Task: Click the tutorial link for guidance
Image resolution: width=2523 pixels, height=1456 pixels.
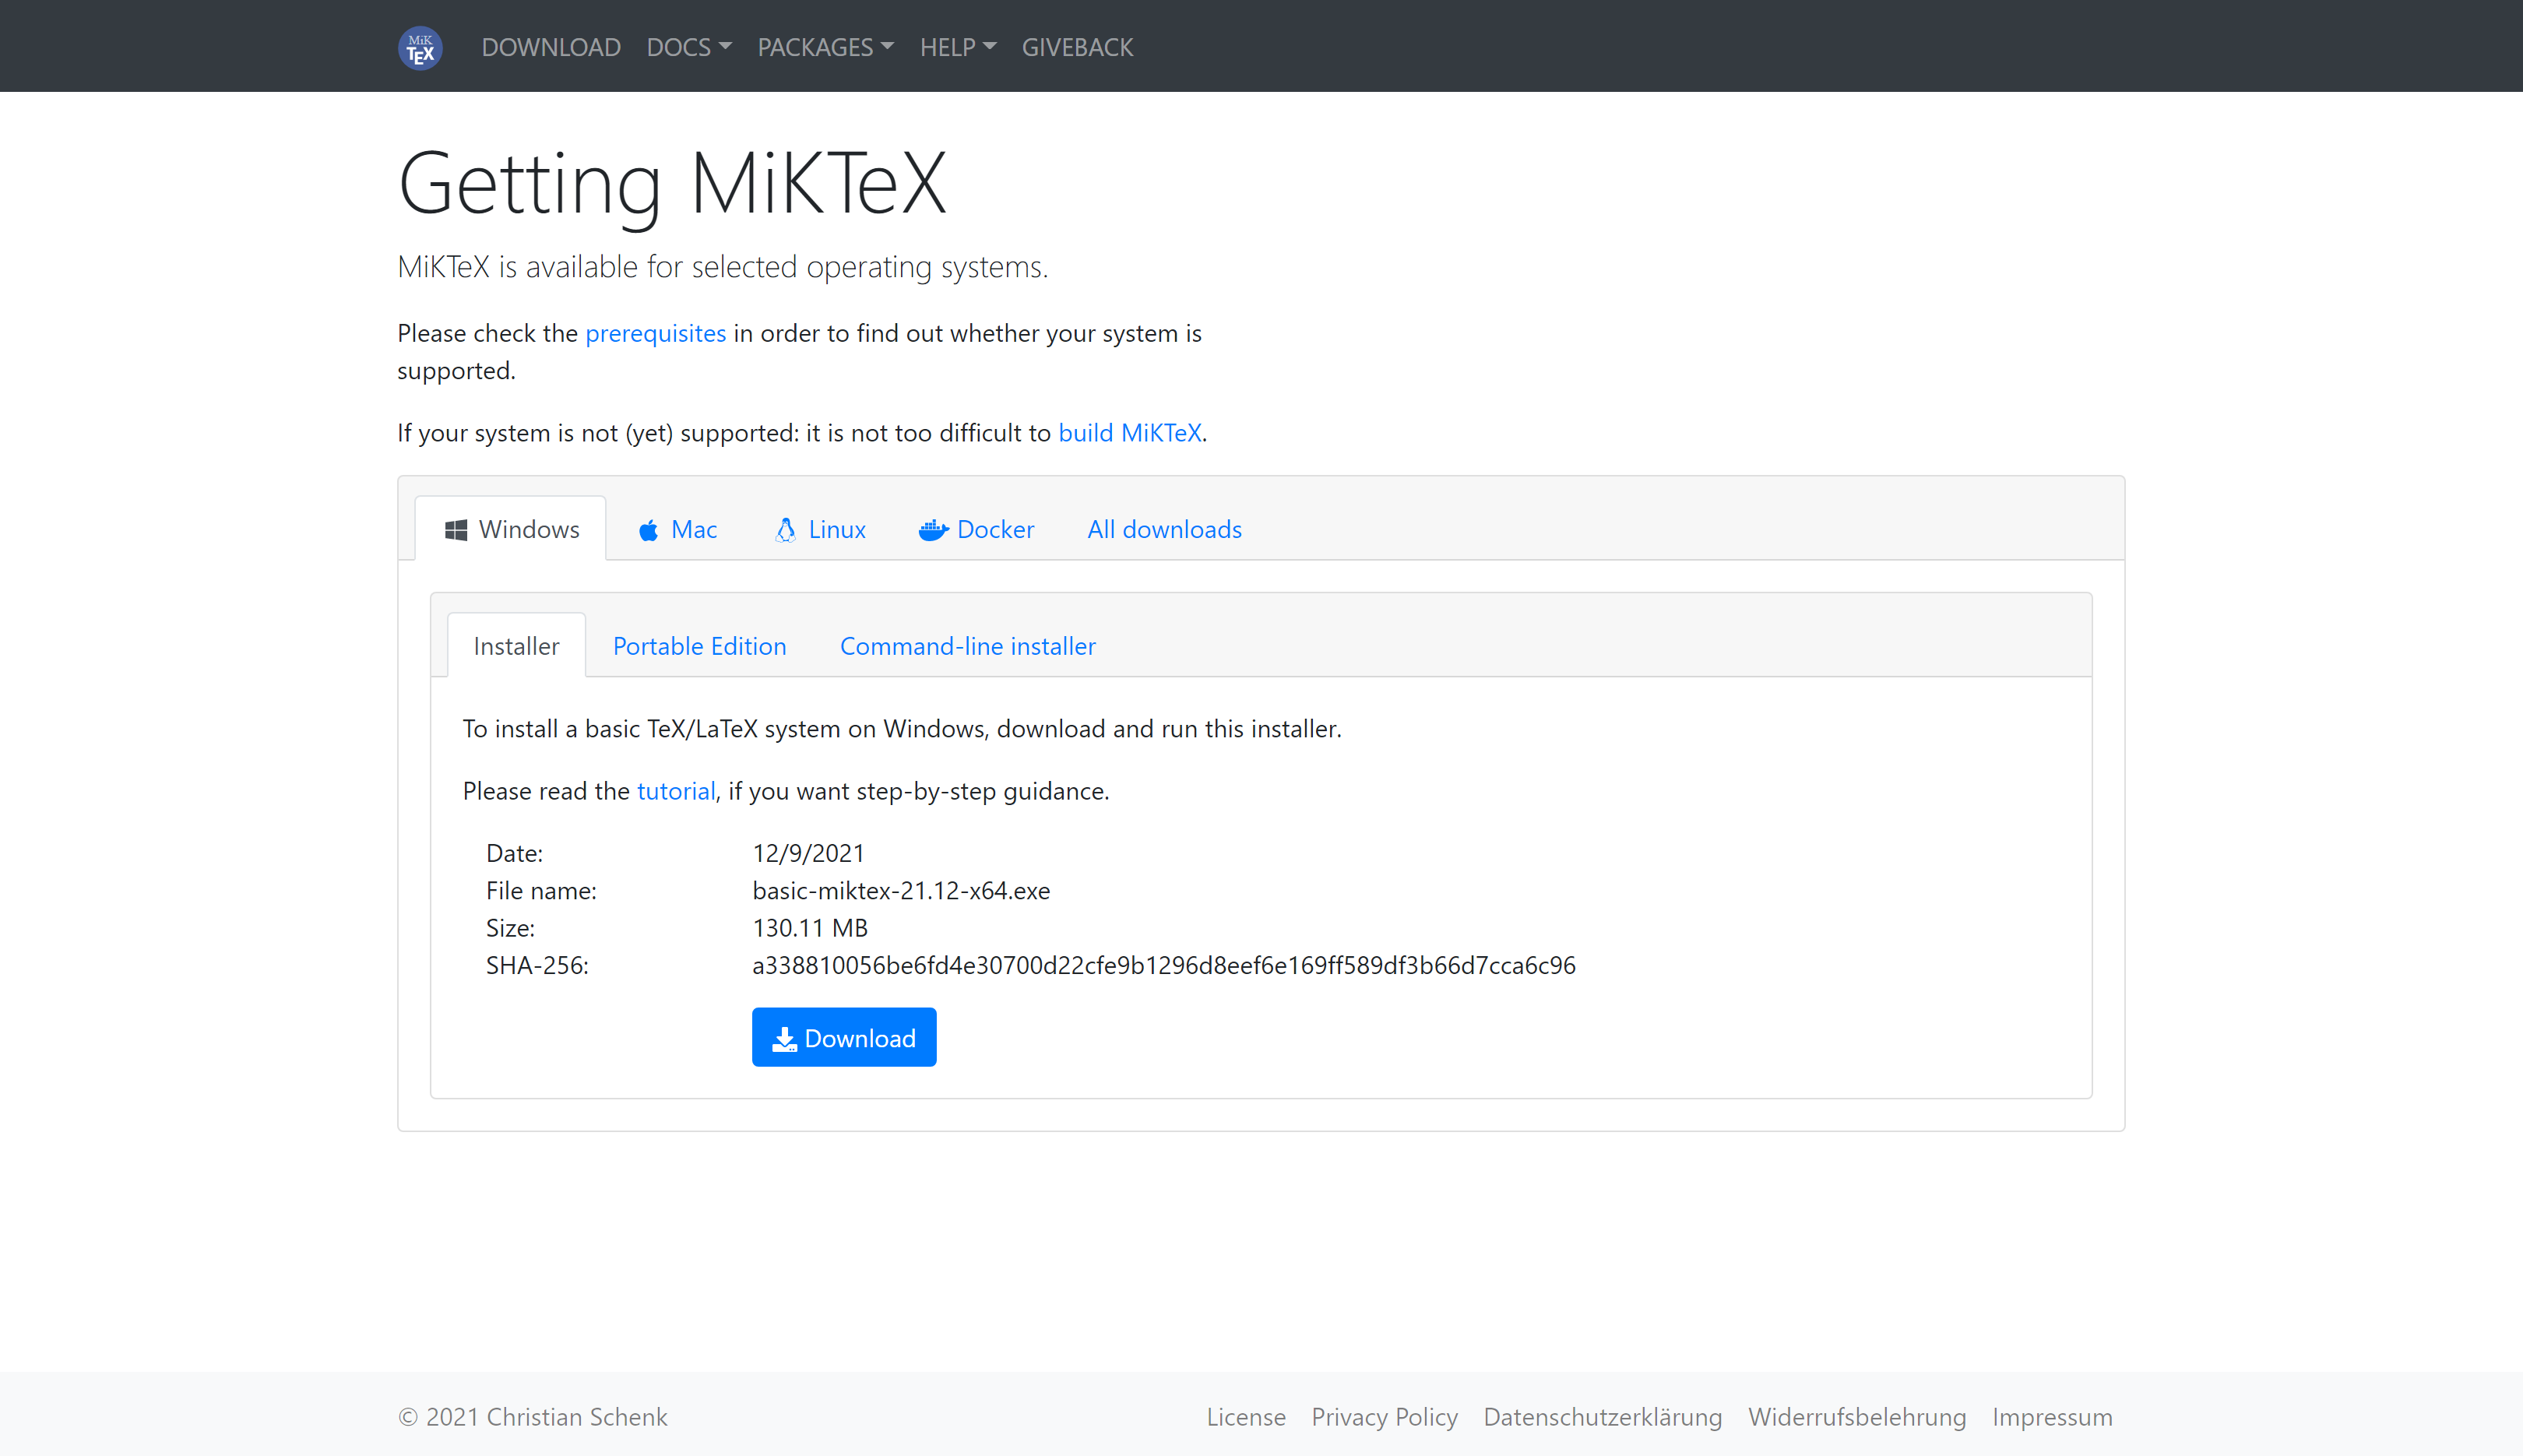Action: point(676,789)
